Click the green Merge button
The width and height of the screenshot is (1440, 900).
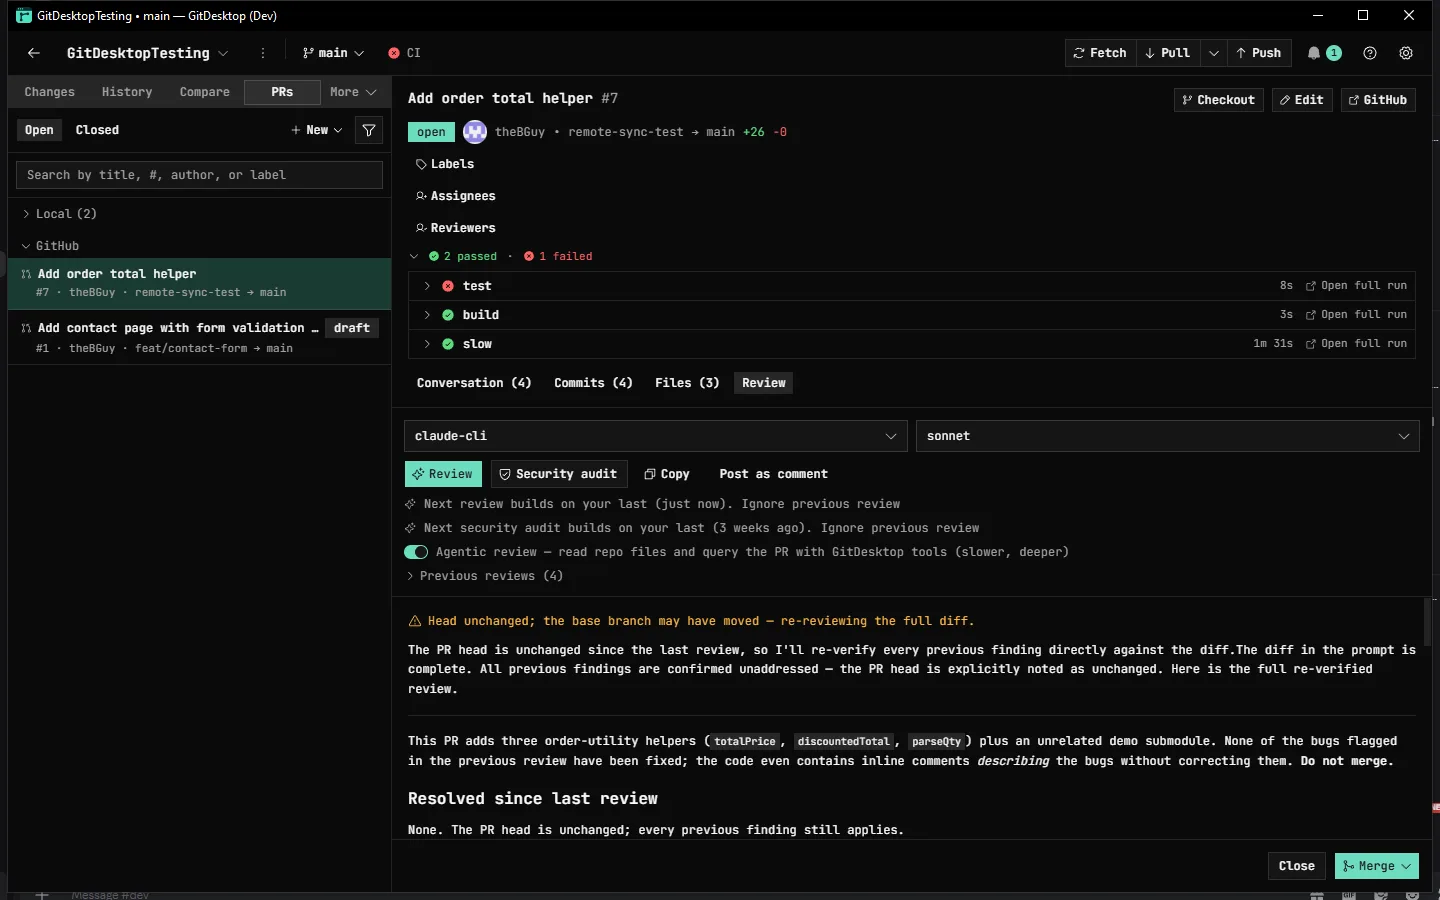click(x=1377, y=866)
